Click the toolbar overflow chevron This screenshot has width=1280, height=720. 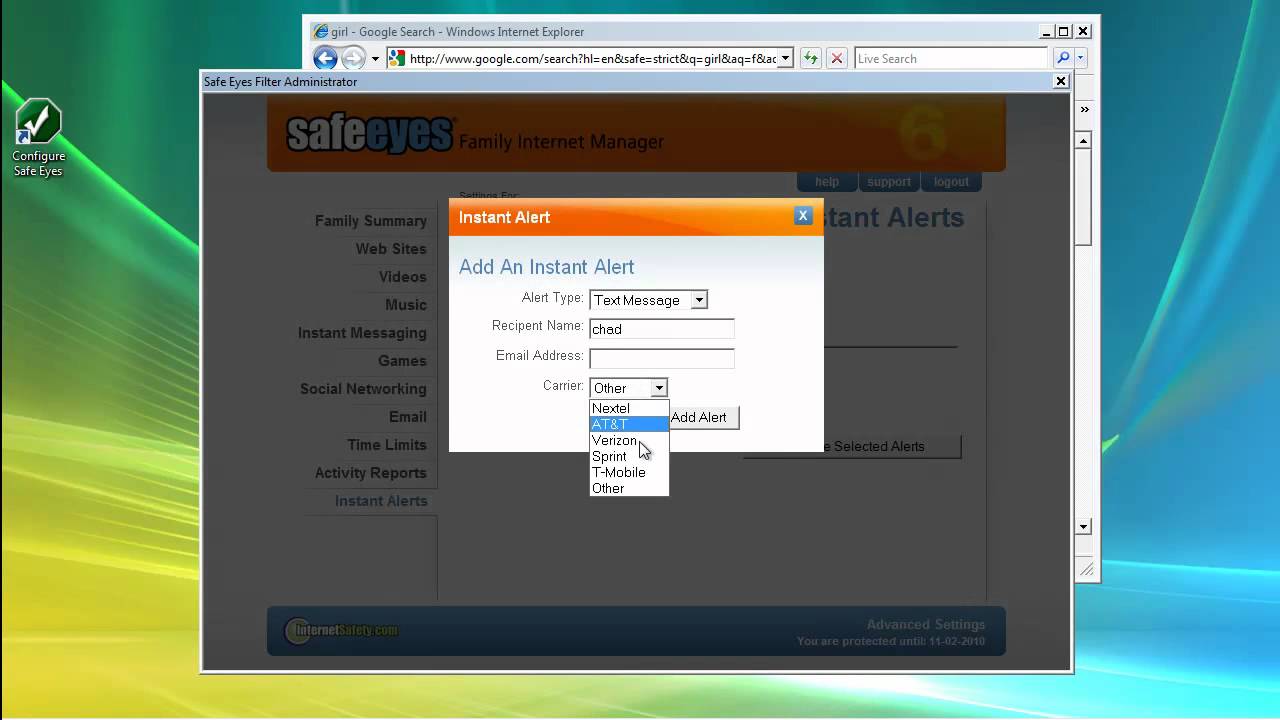(x=1084, y=109)
